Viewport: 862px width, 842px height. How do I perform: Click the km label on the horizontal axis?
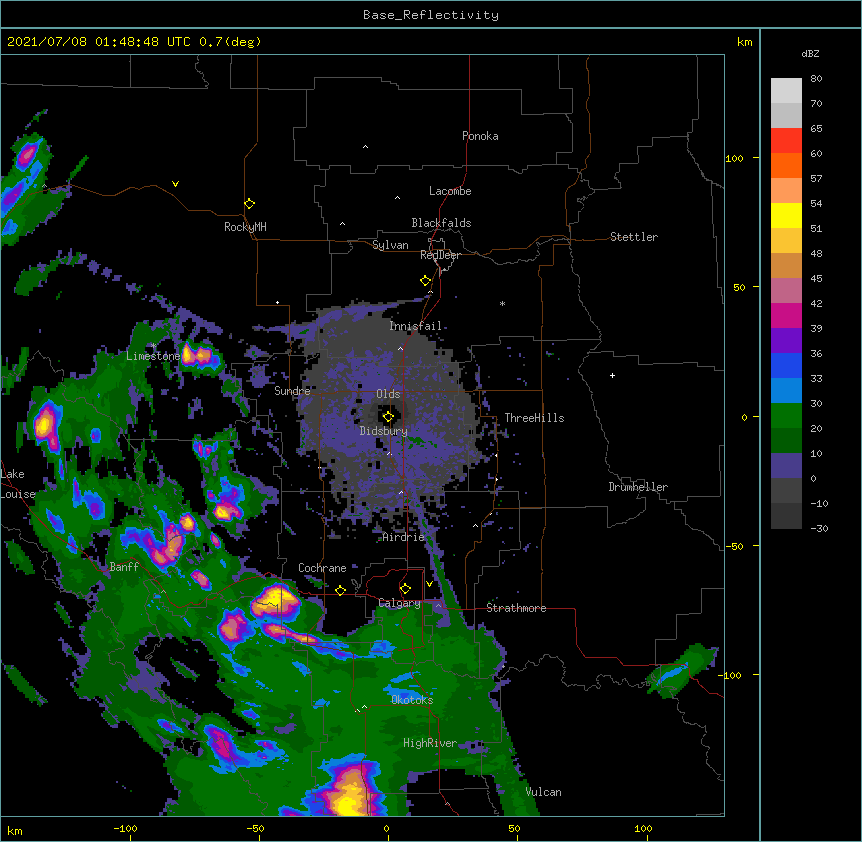point(15,830)
